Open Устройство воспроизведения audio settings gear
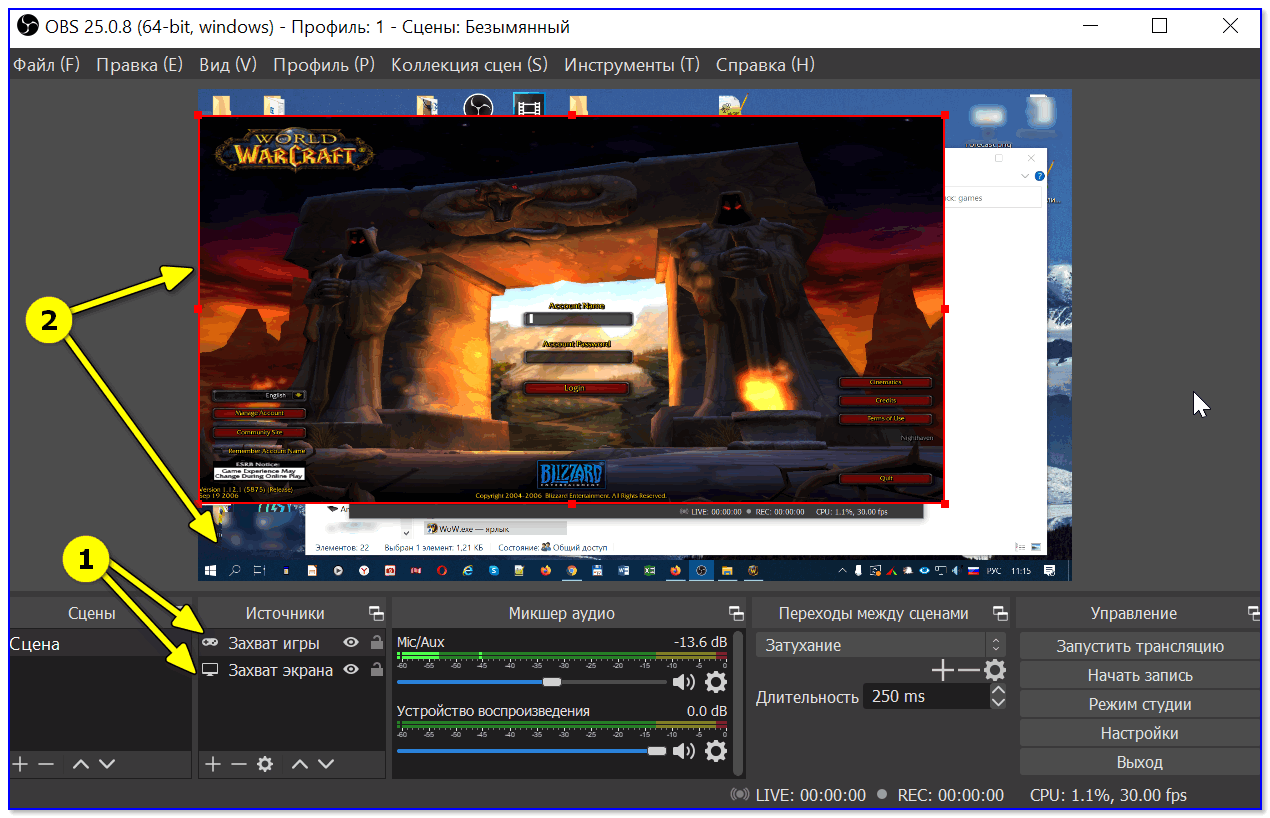The height and width of the screenshot is (818, 1270). (716, 751)
